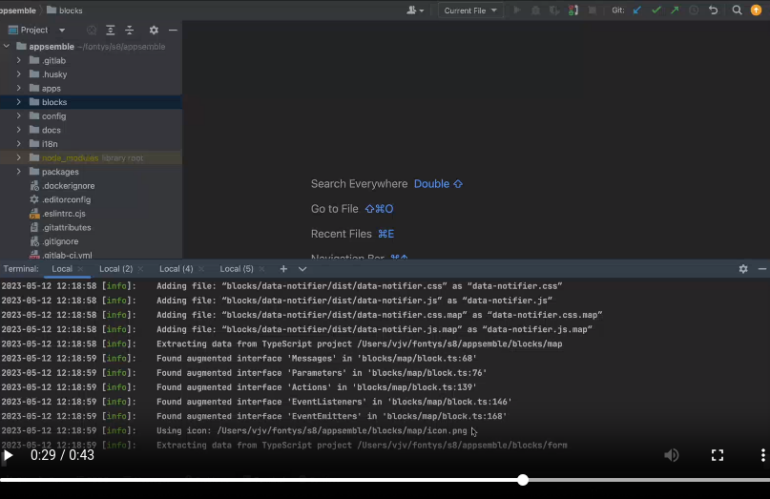Click the Debug bug icon
Image resolution: width=770 pixels, height=499 pixels.
pos(535,10)
